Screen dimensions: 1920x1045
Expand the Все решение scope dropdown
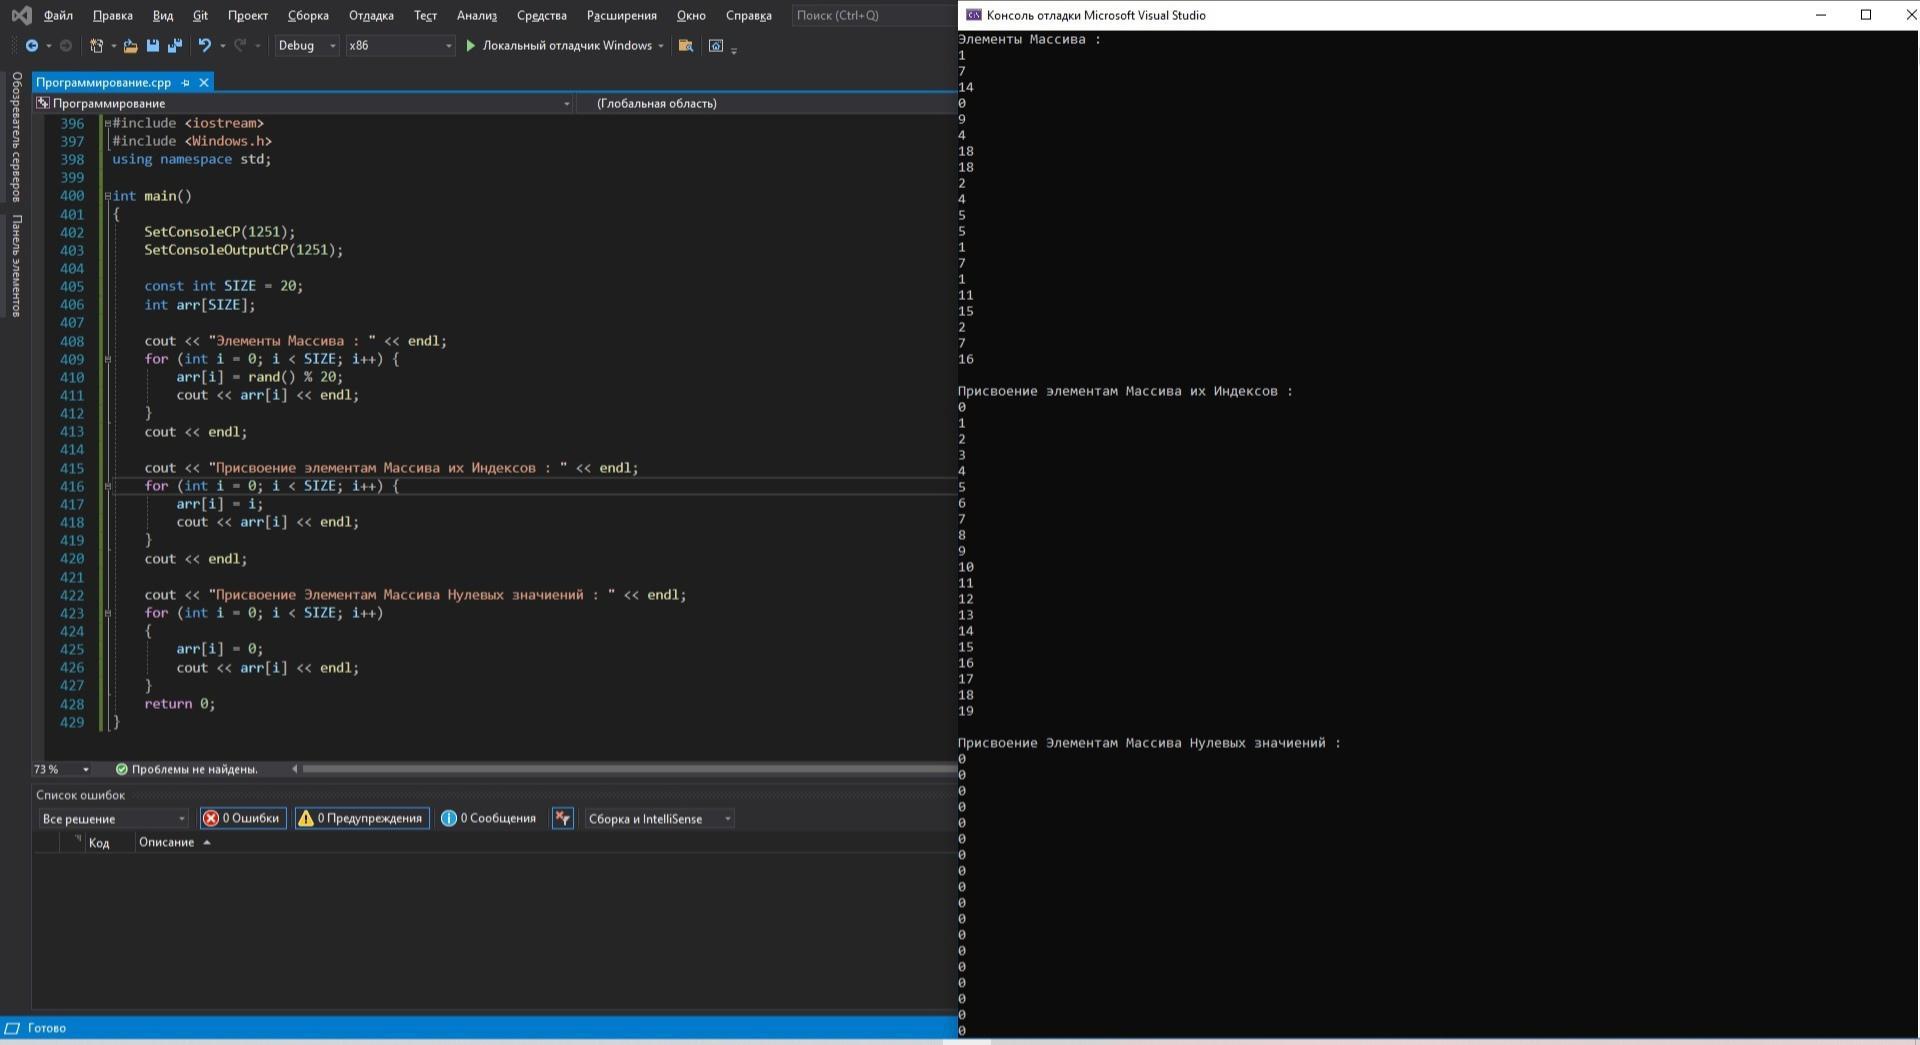click(113, 819)
